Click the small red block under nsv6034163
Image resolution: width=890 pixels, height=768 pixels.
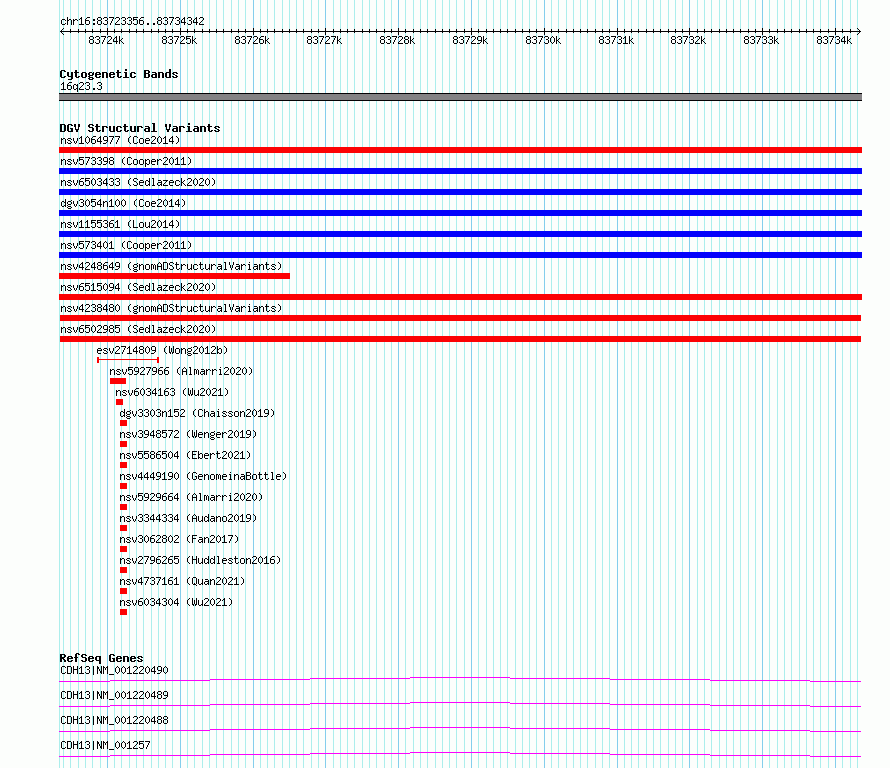pyautogui.click(x=119, y=402)
